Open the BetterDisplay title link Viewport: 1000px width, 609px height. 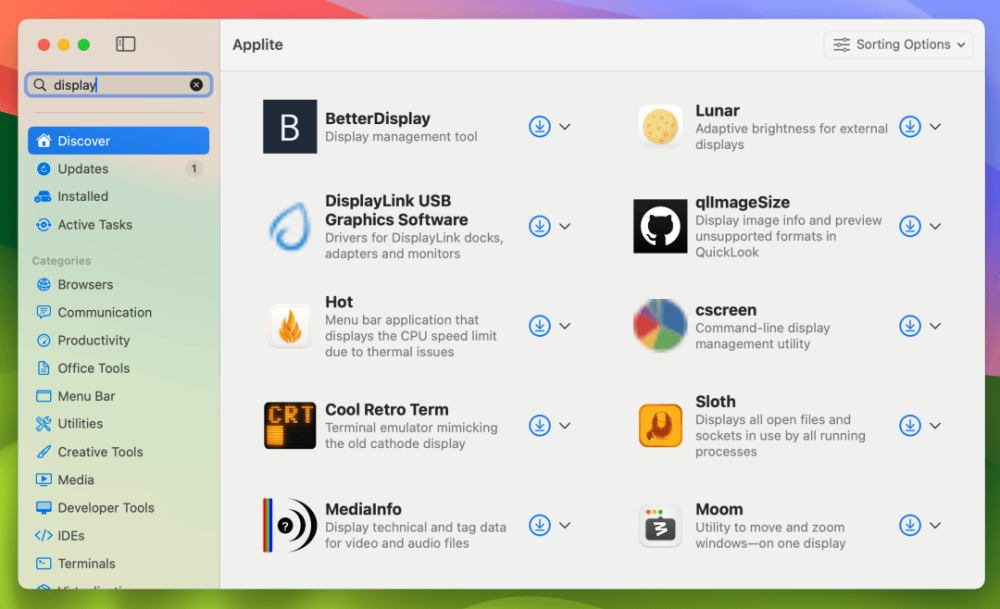[x=378, y=119]
